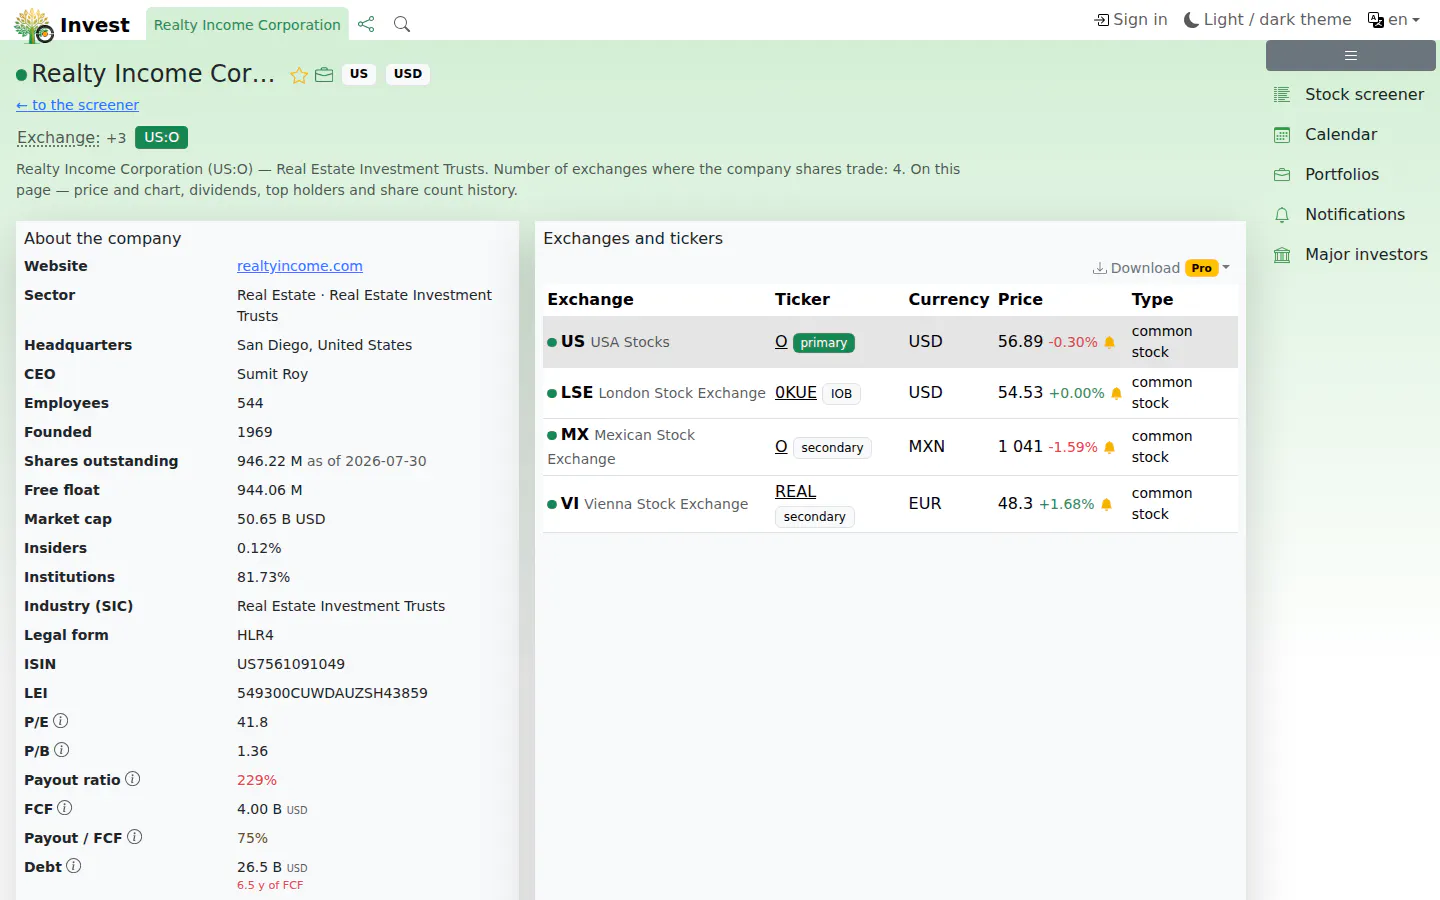Click the US:O exchange badge

point(161,138)
